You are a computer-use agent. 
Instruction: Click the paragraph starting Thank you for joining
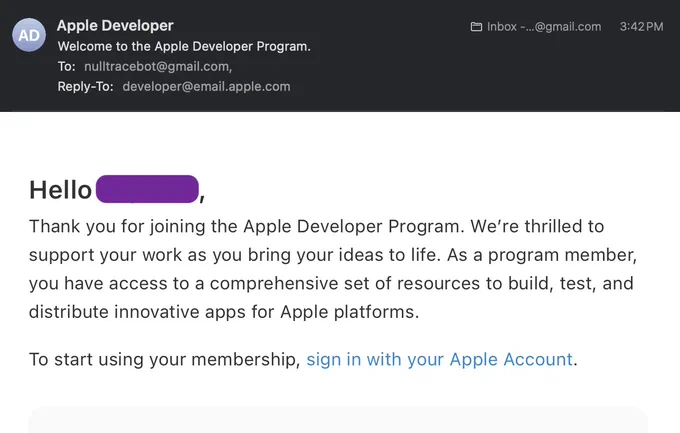pyautogui.click(x=333, y=269)
